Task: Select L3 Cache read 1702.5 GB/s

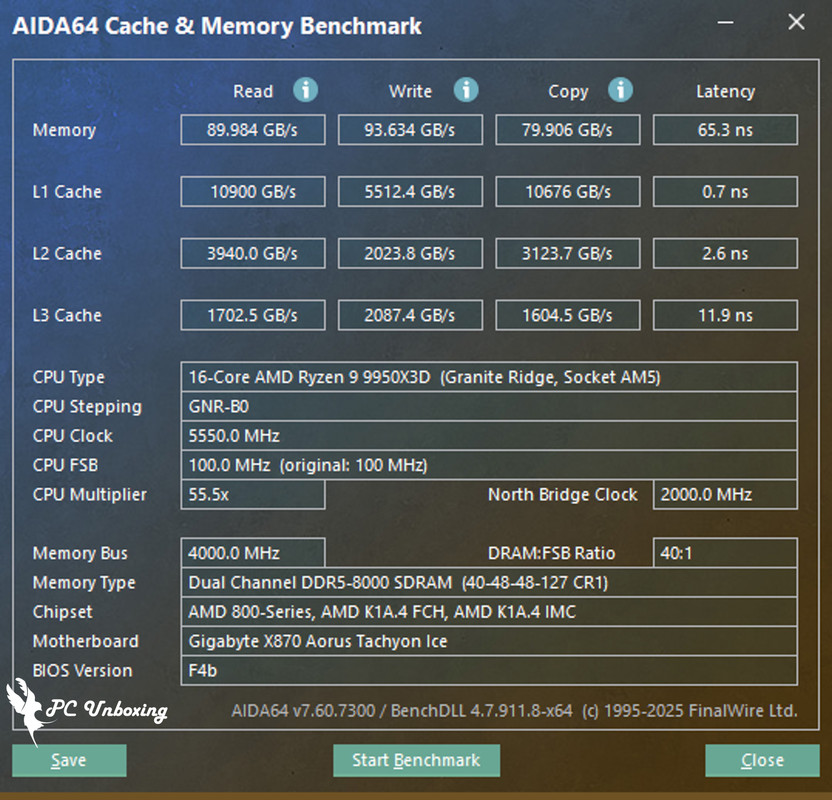Action: pos(253,315)
